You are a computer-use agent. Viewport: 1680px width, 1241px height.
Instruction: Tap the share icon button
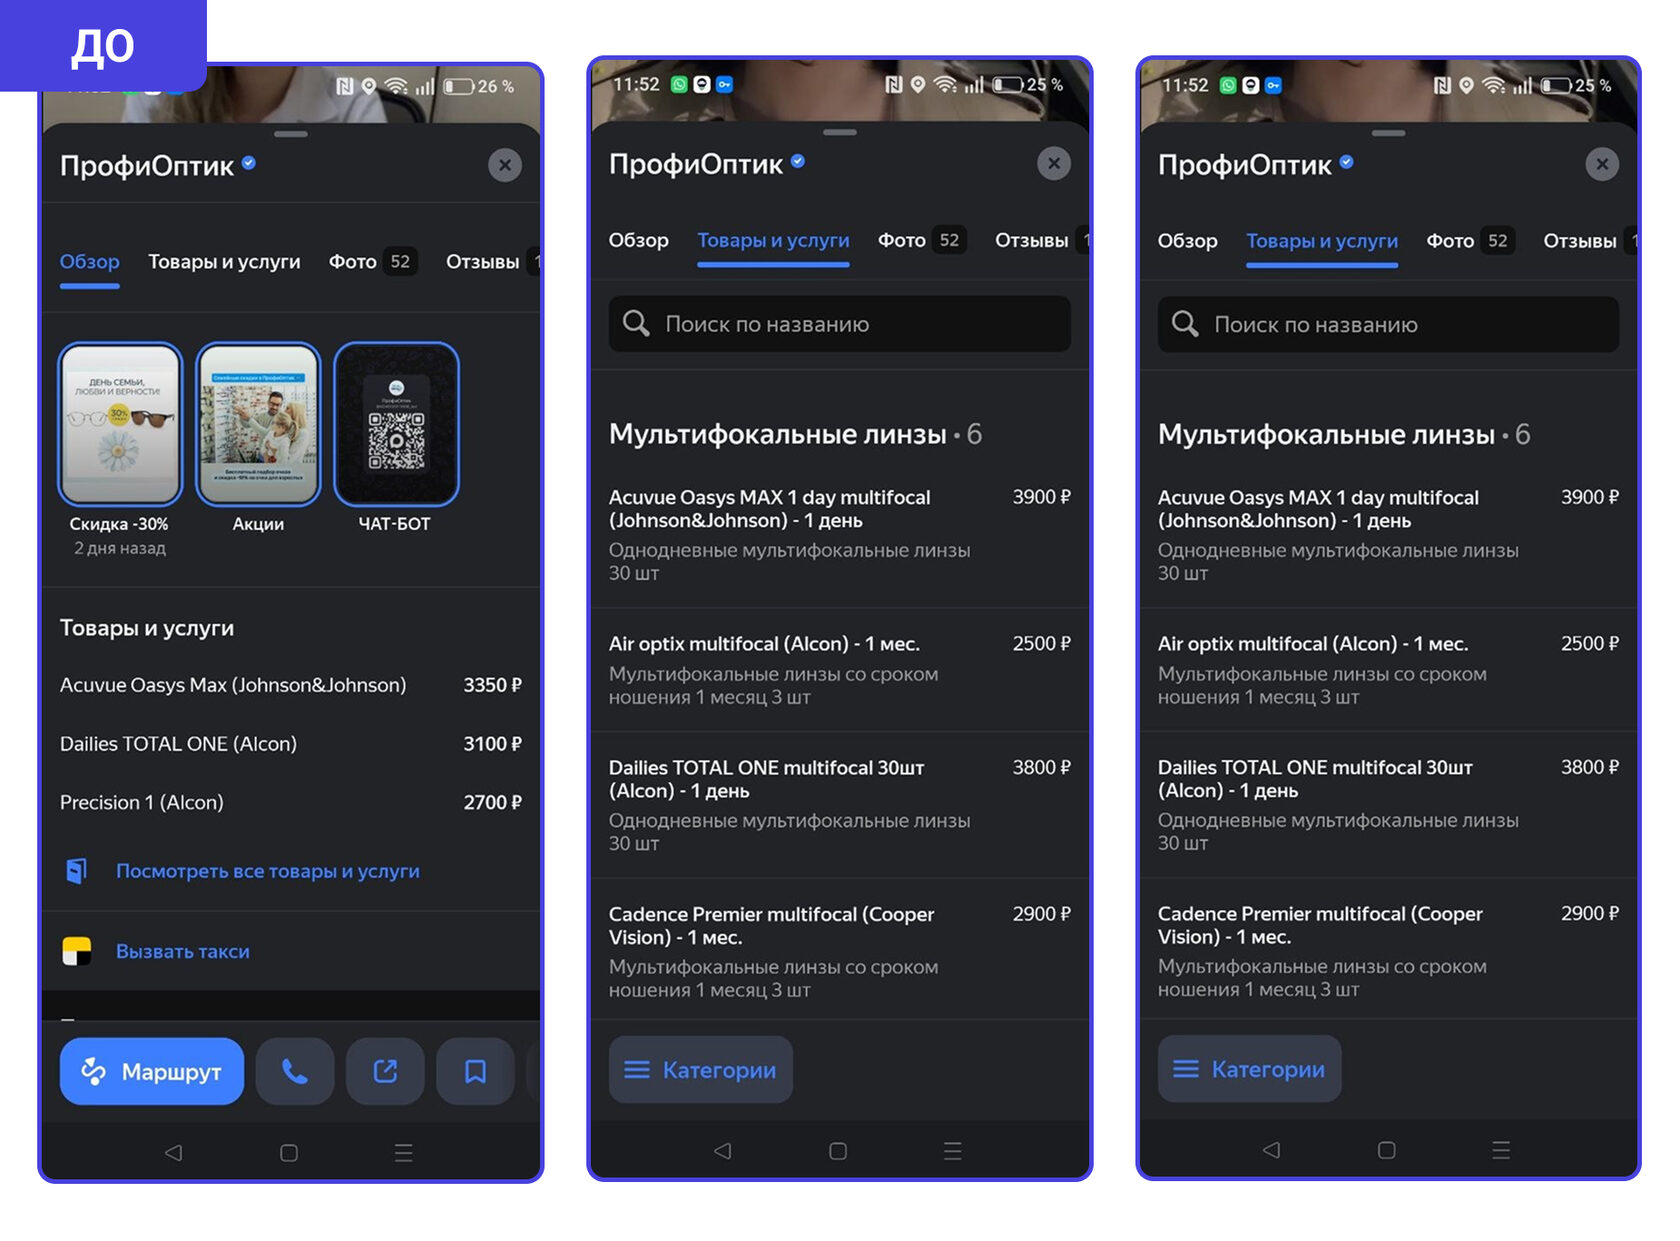[x=385, y=1072]
